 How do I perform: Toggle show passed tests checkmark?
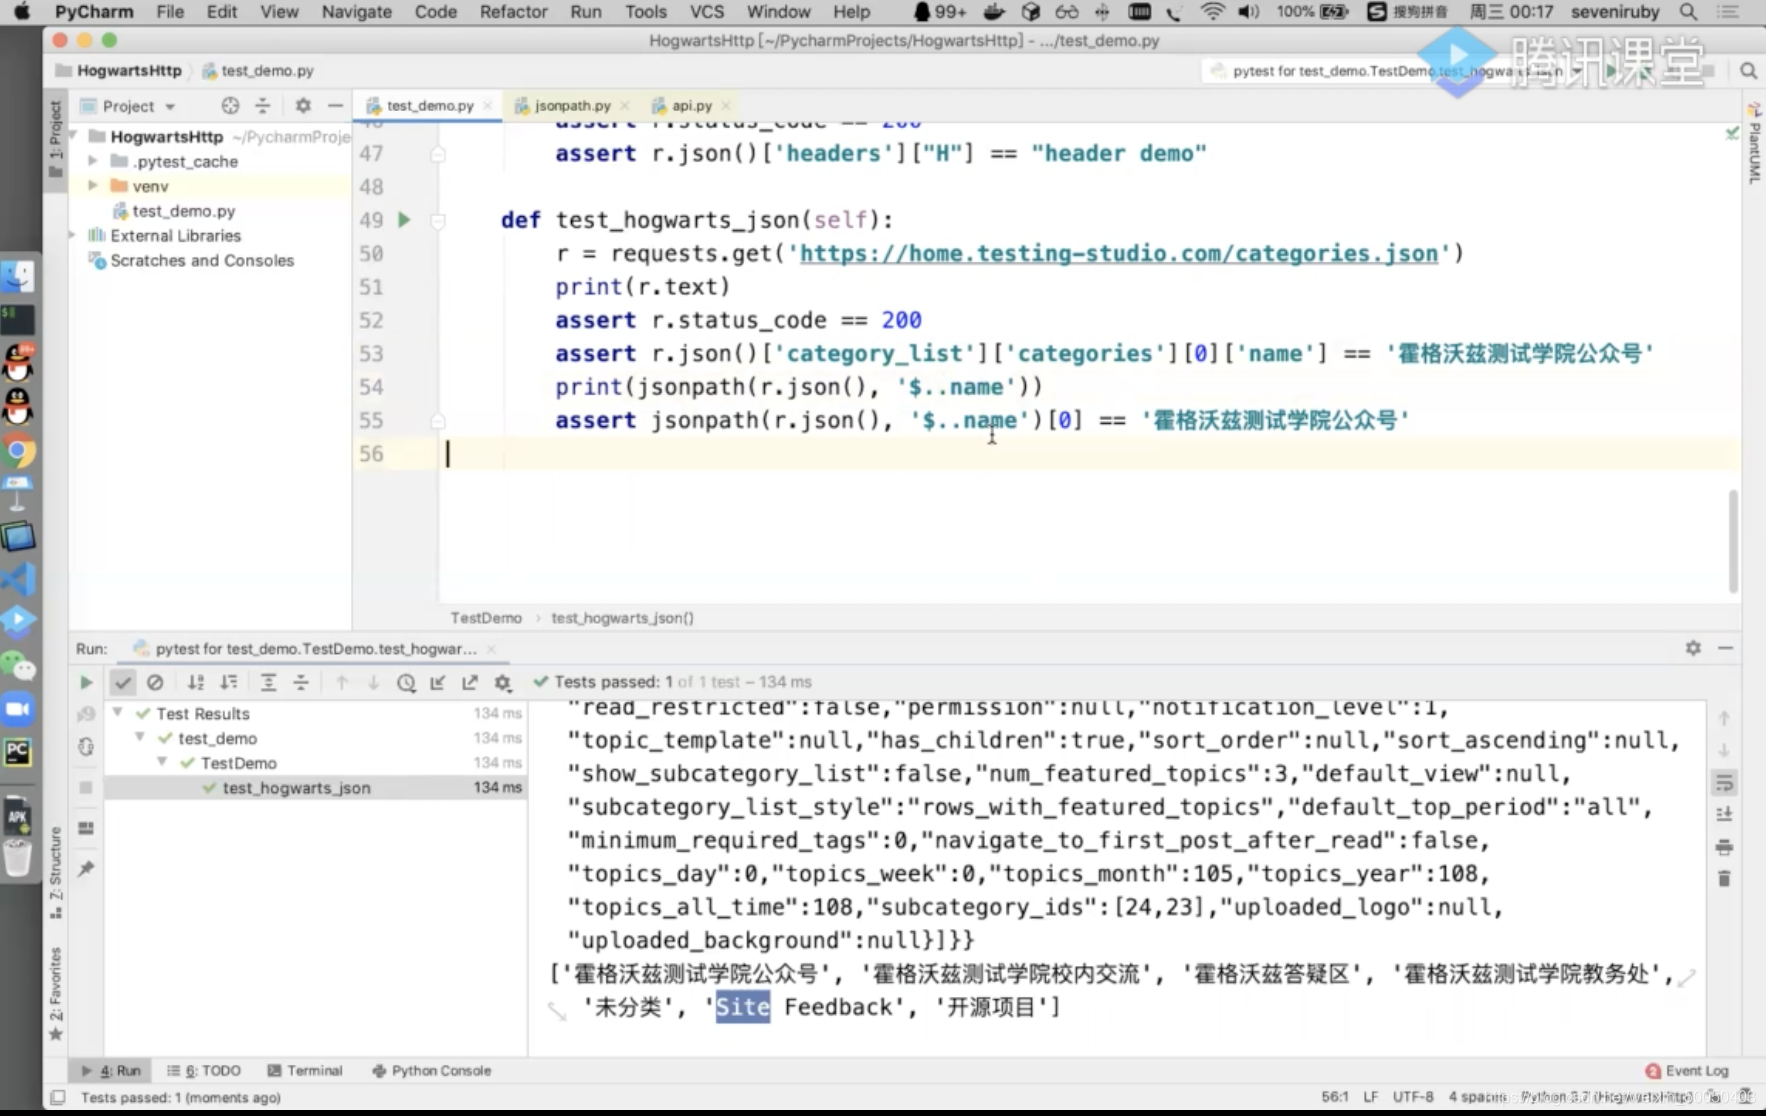pos(122,682)
